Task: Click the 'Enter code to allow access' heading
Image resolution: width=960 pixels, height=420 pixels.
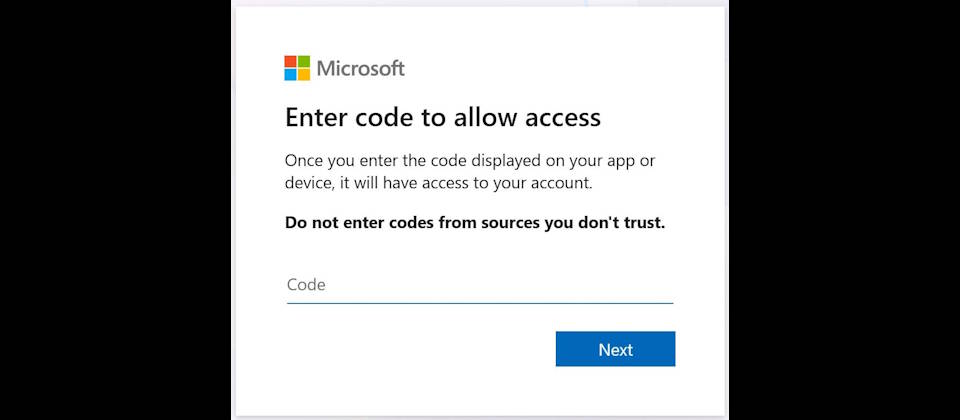Action: click(443, 118)
